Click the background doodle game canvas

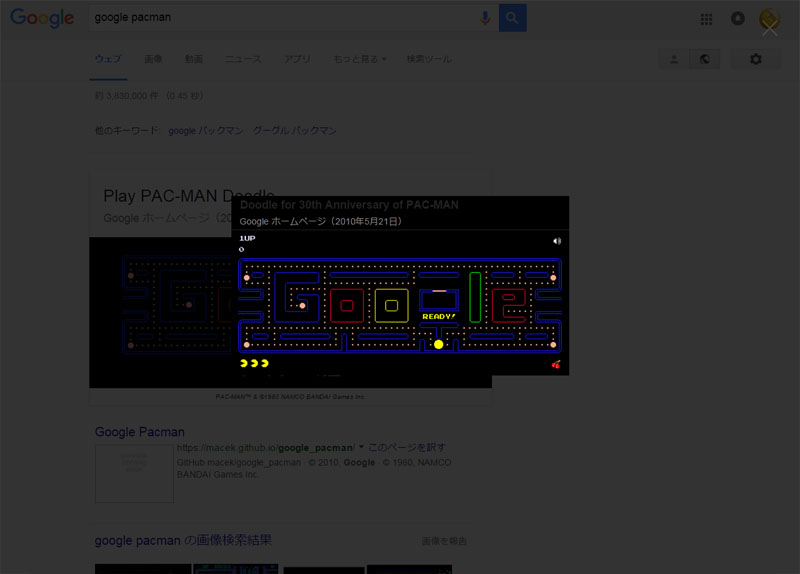160,312
